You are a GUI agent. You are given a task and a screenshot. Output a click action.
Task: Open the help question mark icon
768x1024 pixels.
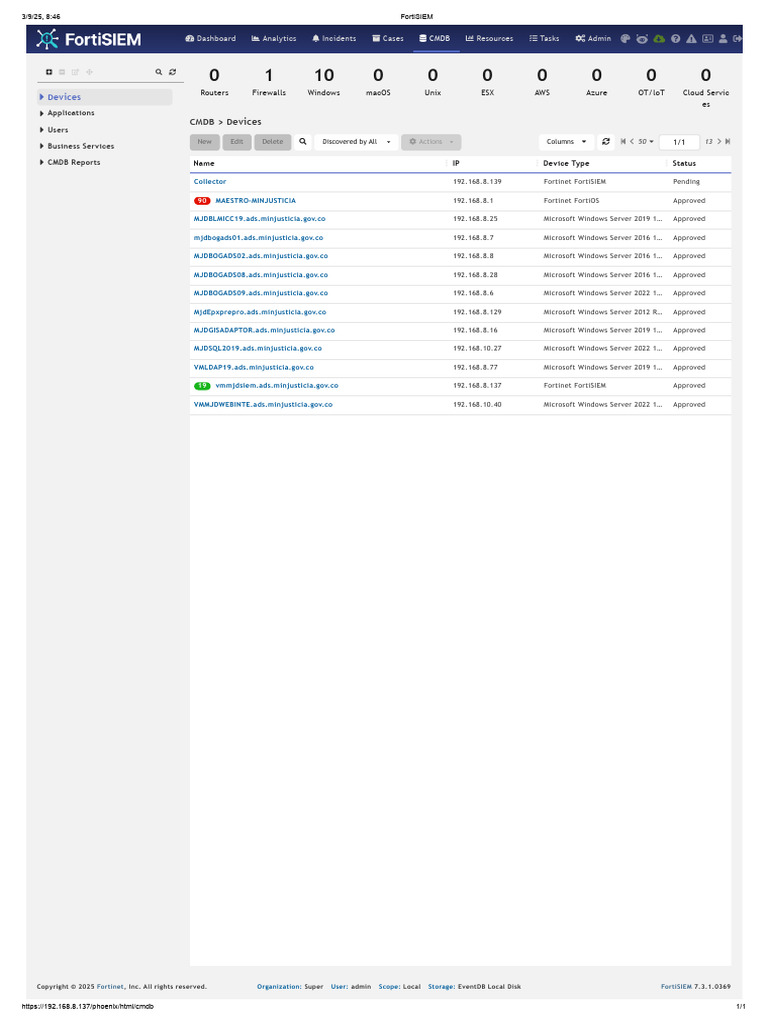coord(675,39)
